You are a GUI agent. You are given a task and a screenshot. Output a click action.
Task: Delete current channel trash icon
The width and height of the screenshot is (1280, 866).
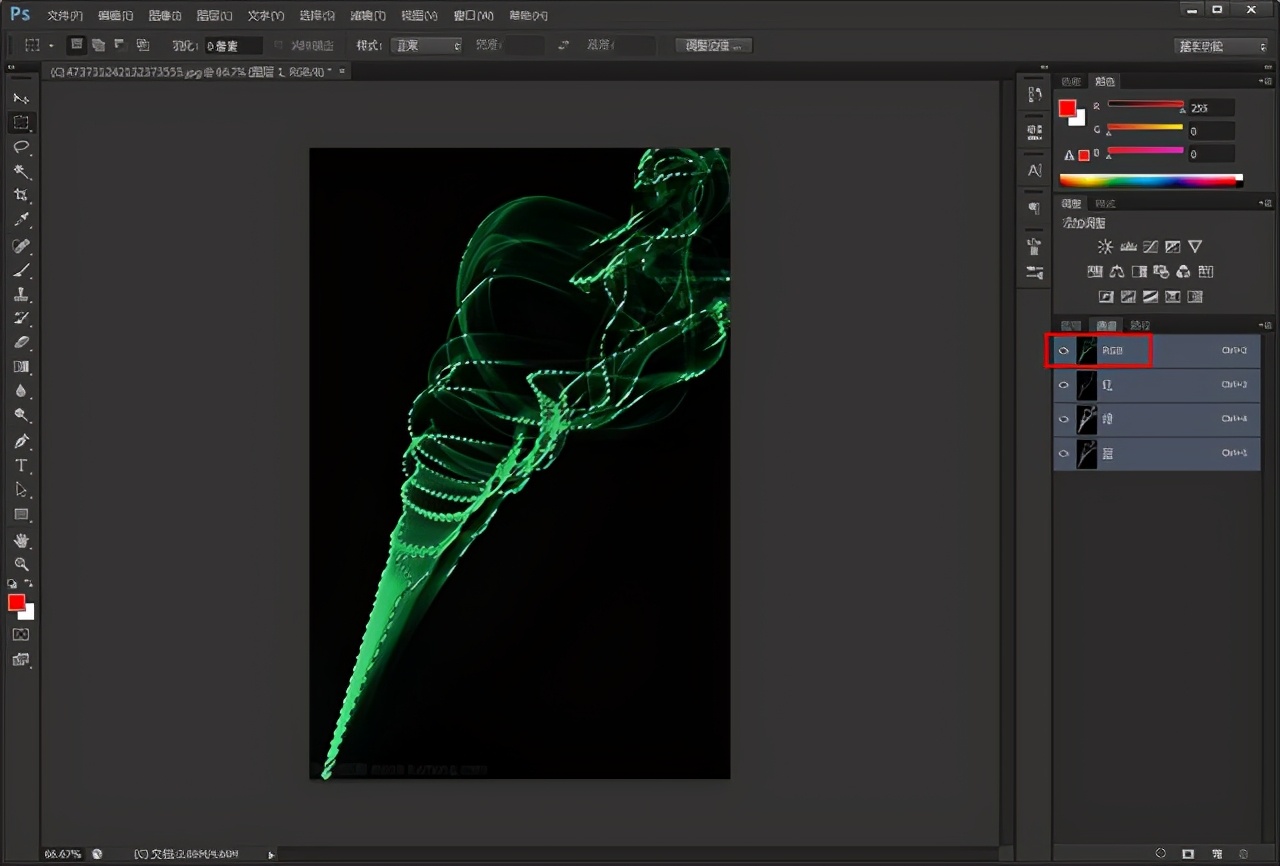pos(1242,853)
